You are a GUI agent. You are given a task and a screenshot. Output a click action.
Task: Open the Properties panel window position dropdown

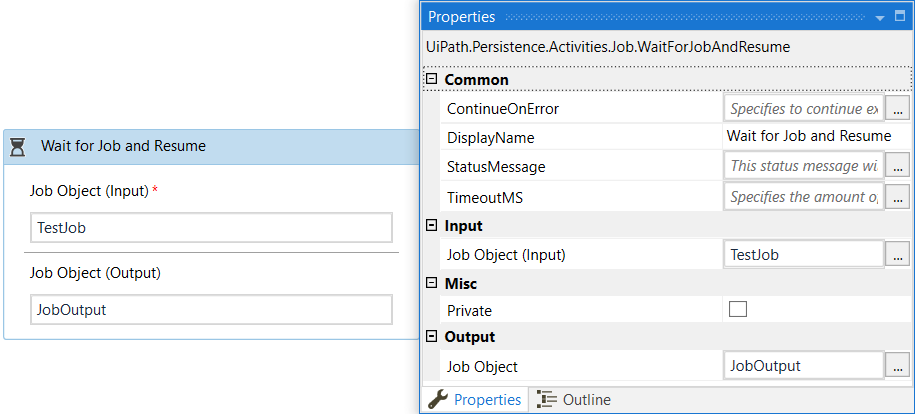pyautogui.click(x=879, y=17)
